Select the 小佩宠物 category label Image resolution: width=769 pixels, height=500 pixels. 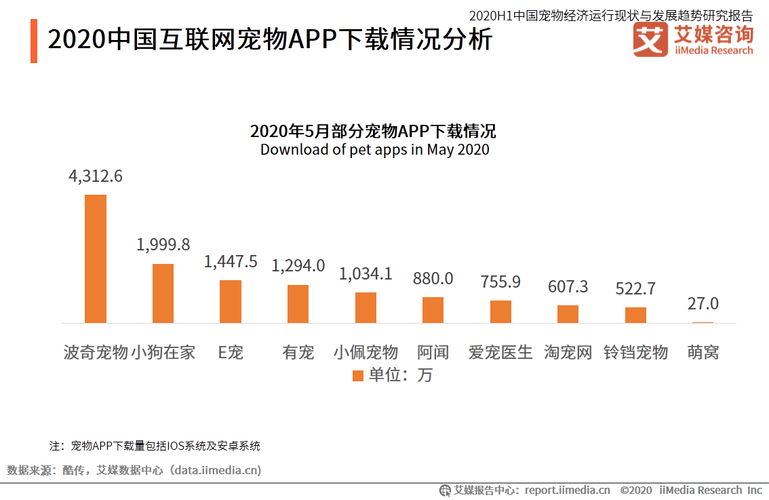point(366,352)
